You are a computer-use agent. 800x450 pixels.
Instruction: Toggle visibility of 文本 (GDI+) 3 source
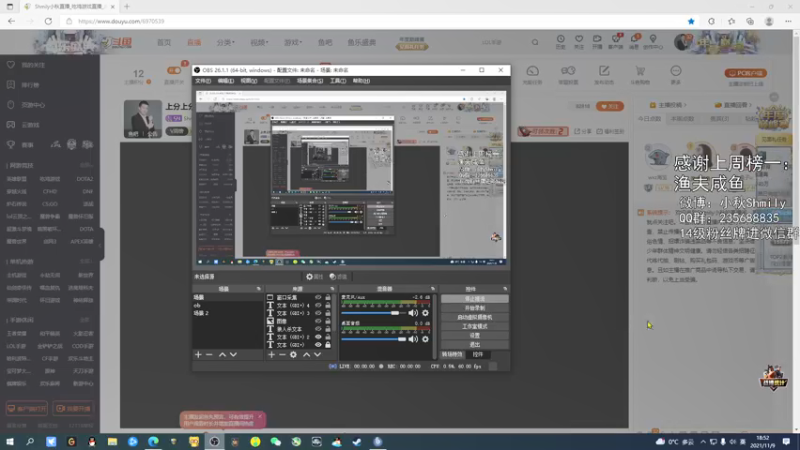pyautogui.click(x=318, y=313)
